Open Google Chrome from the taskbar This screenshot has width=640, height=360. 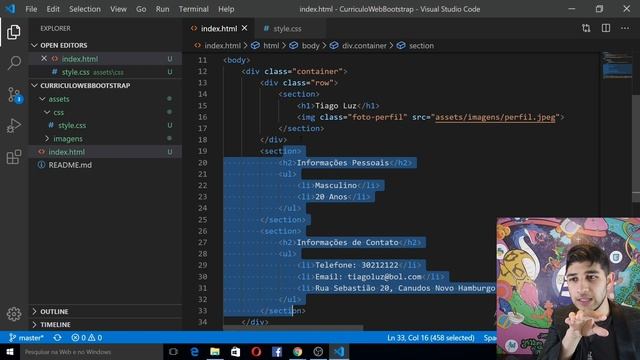pyautogui.click(x=298, y=351)
